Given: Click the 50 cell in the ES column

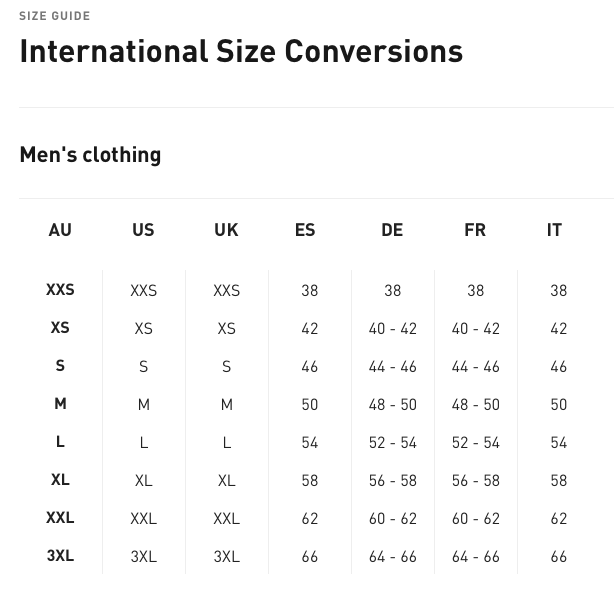Looking at the screenshot, I should point(309,405).
